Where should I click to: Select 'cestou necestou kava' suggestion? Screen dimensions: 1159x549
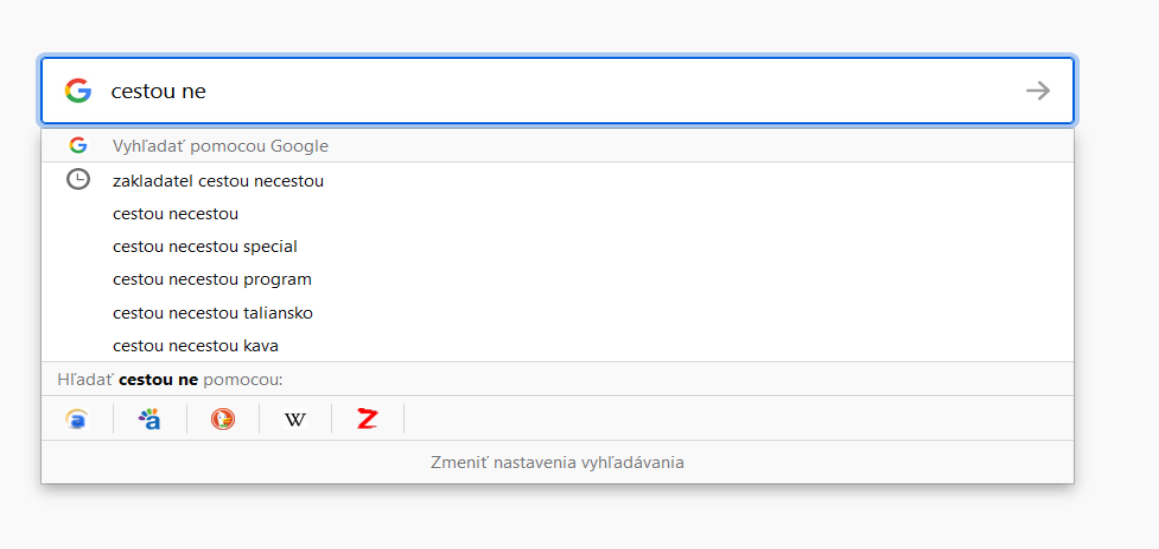click(x=557, y=345)
